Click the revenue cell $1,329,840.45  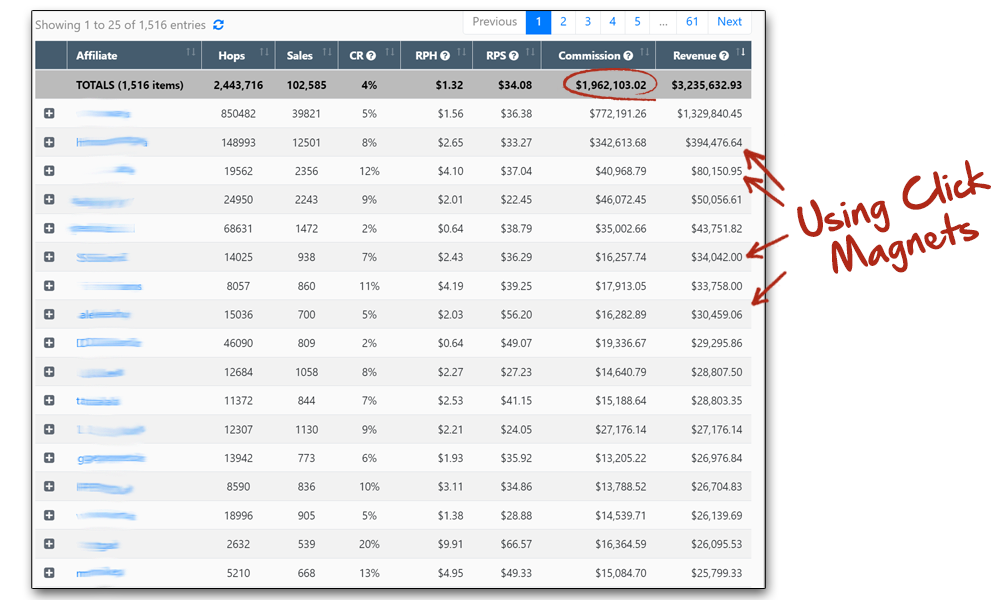[710, 113]
